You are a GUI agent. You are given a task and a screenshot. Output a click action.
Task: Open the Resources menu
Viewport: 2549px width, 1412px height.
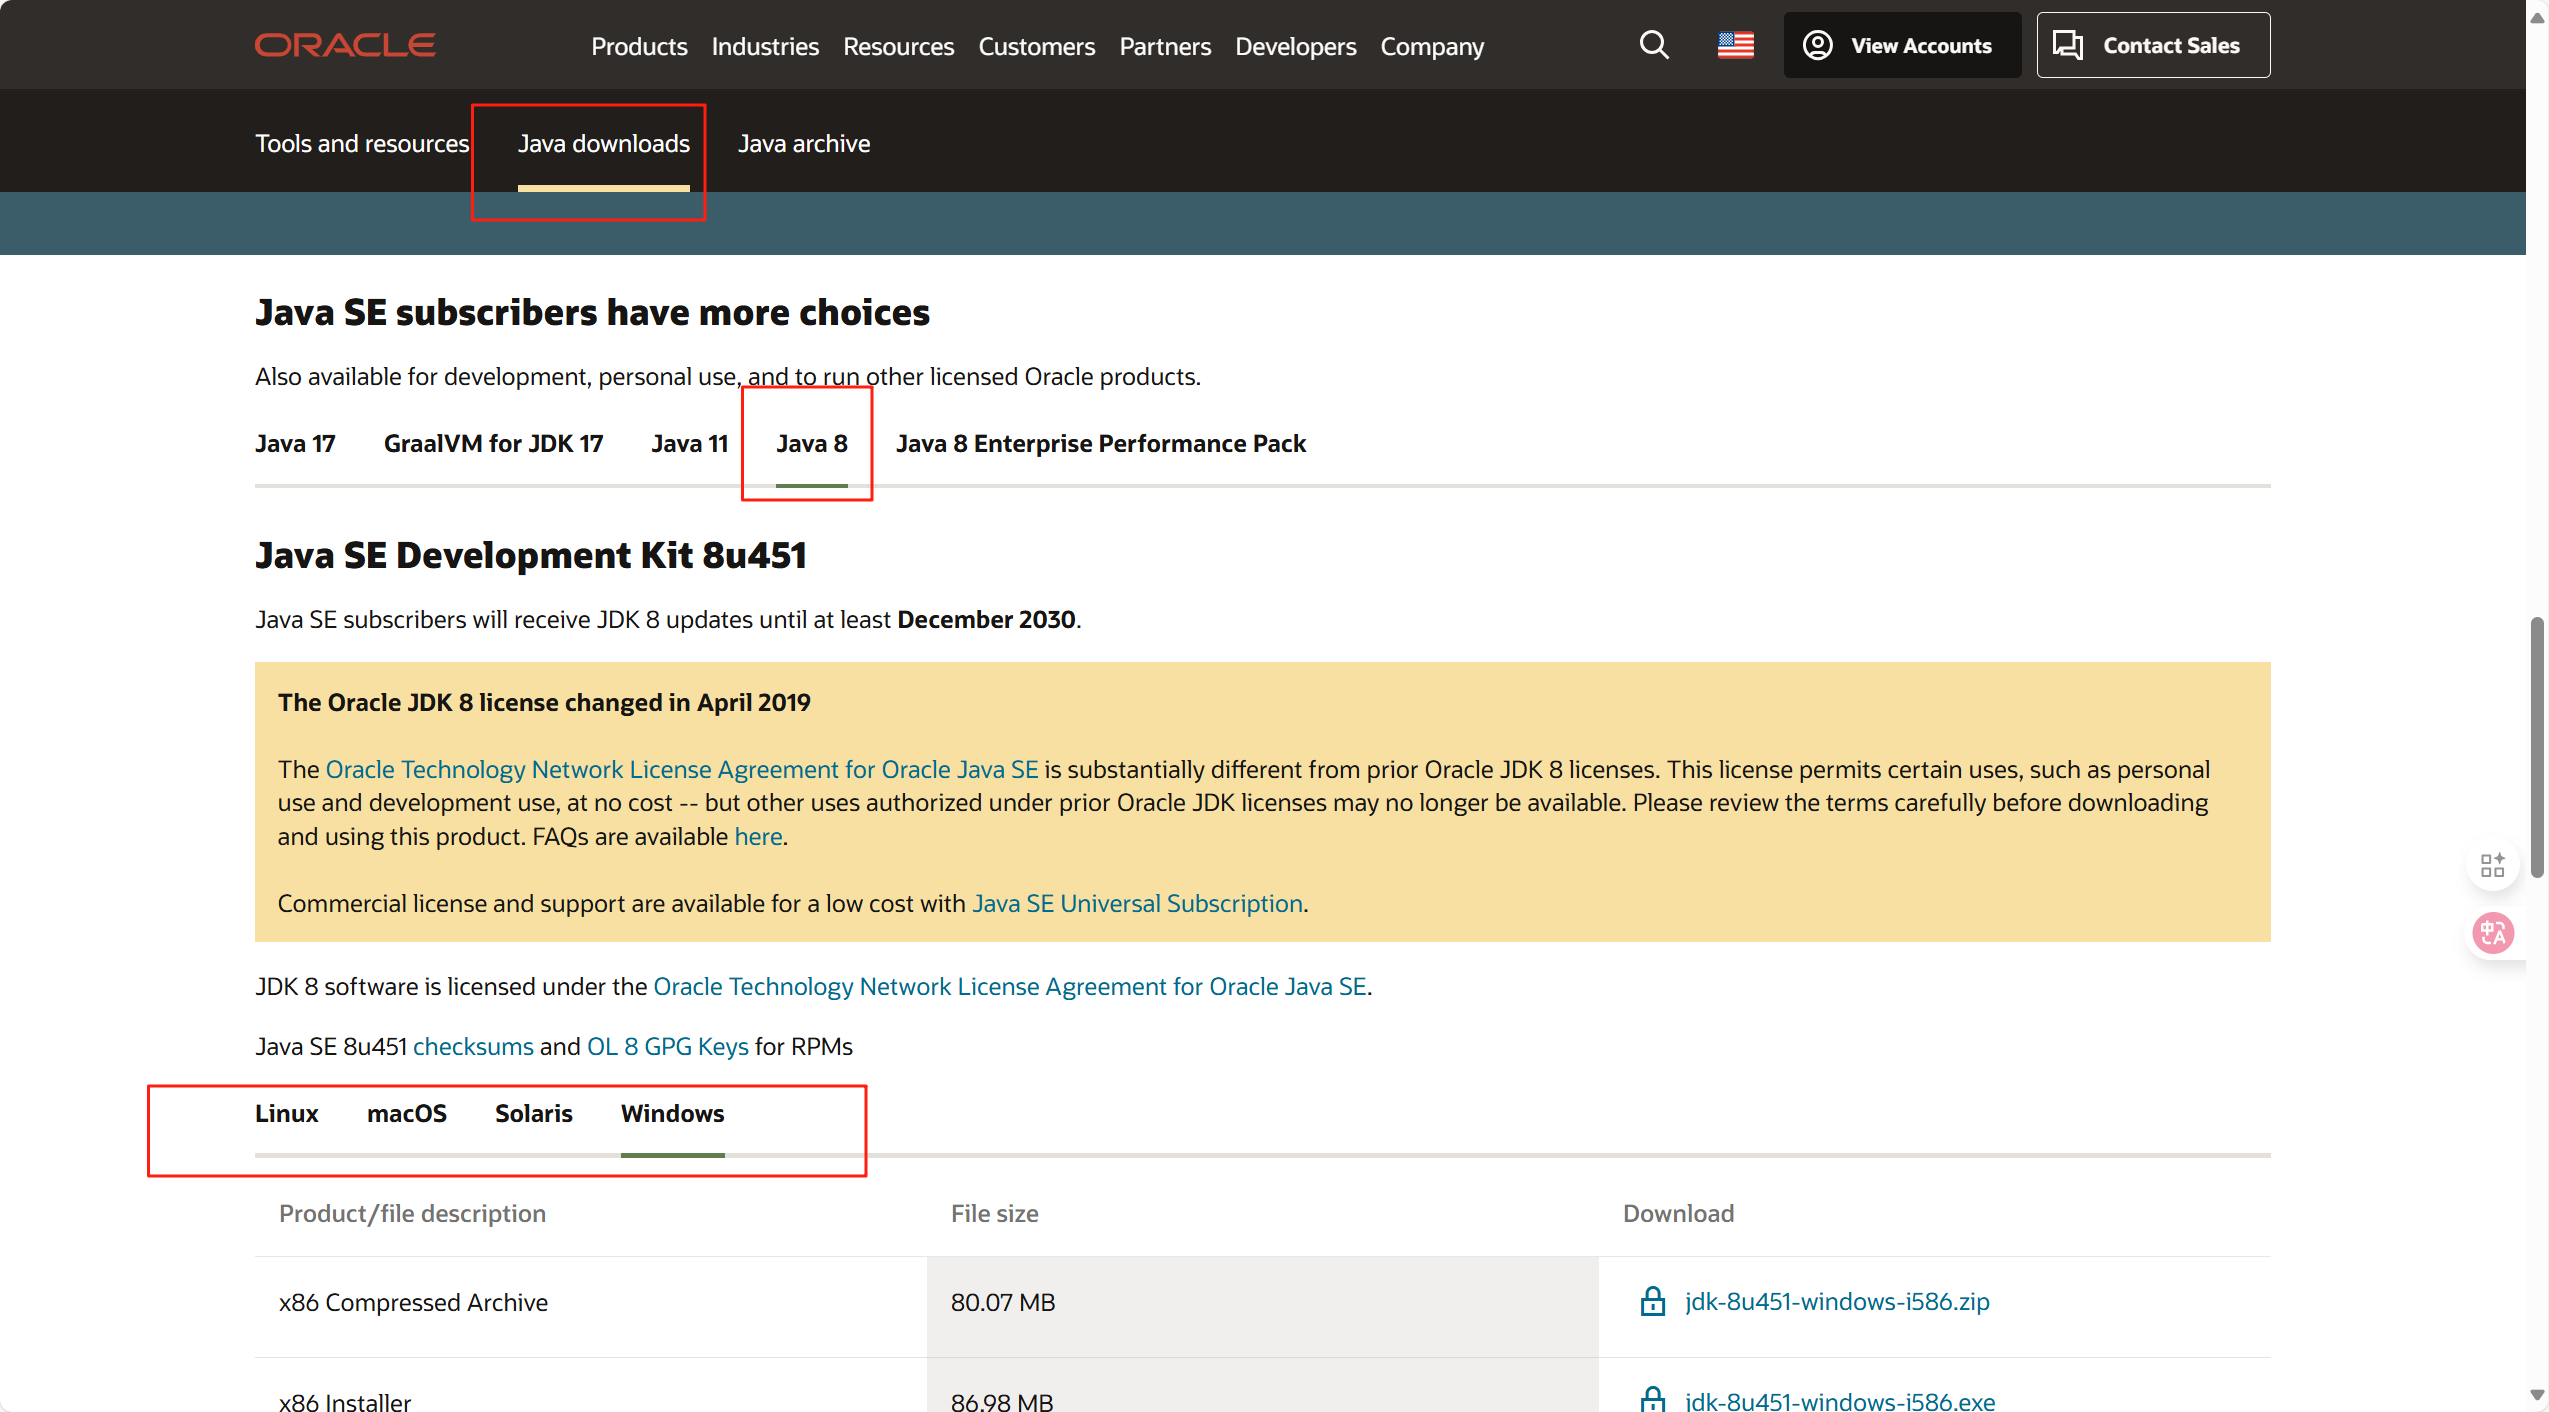click(897, 46)
